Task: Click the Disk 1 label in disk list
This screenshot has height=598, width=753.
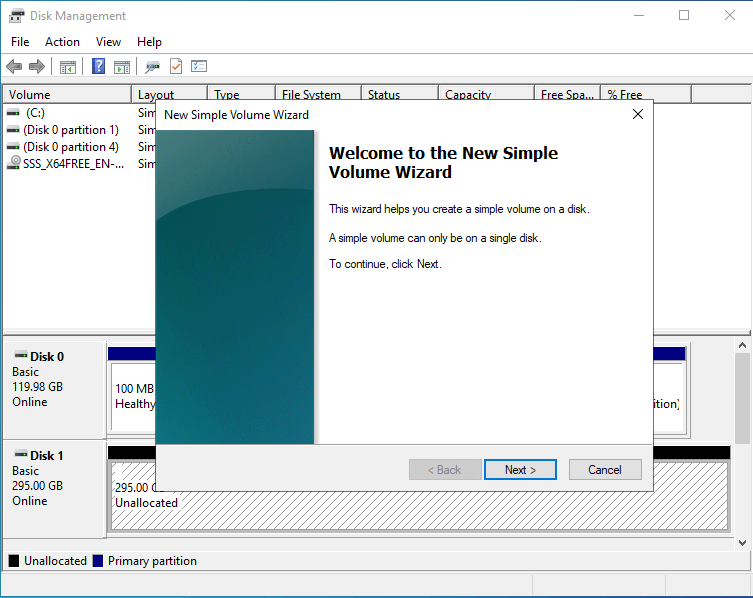Action: (x=47, y=456)
